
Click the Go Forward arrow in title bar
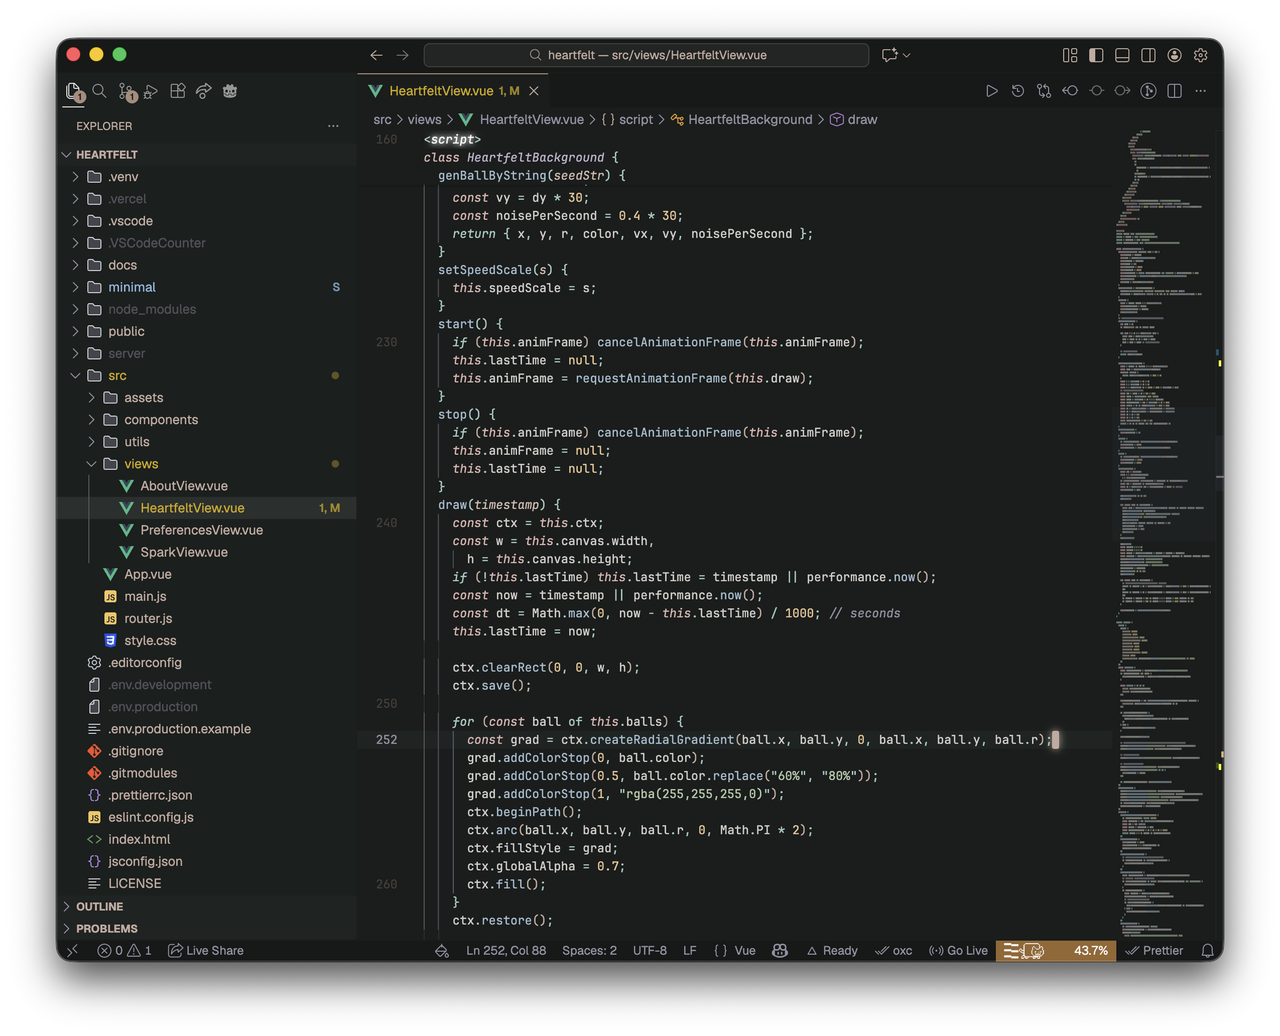pyautogui.click(x=402, y=55)
